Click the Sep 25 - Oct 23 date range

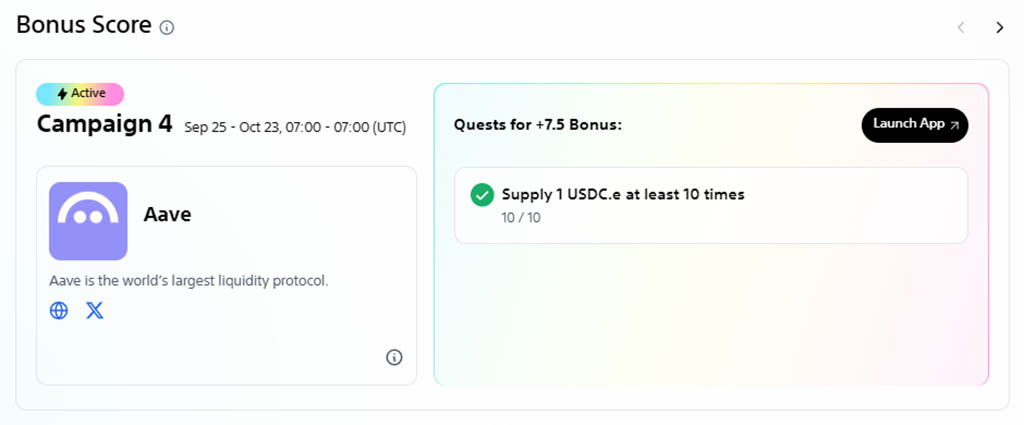coord(294,127)
